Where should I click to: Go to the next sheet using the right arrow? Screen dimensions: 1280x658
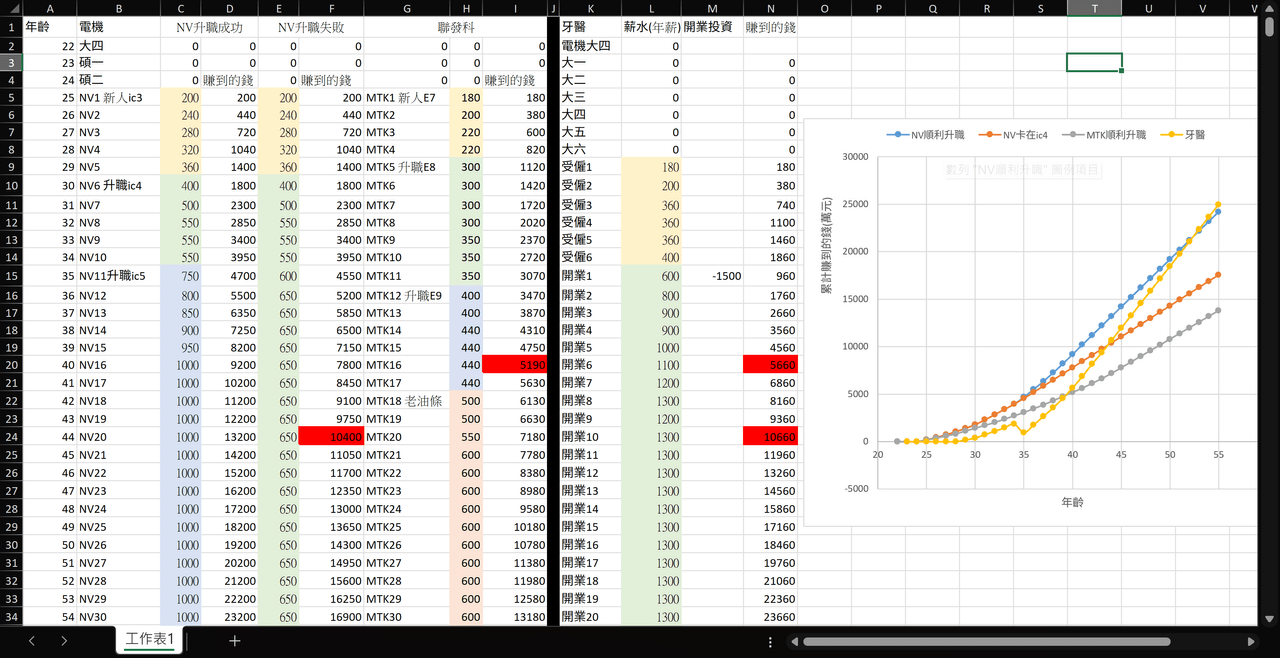click(63, 641)
